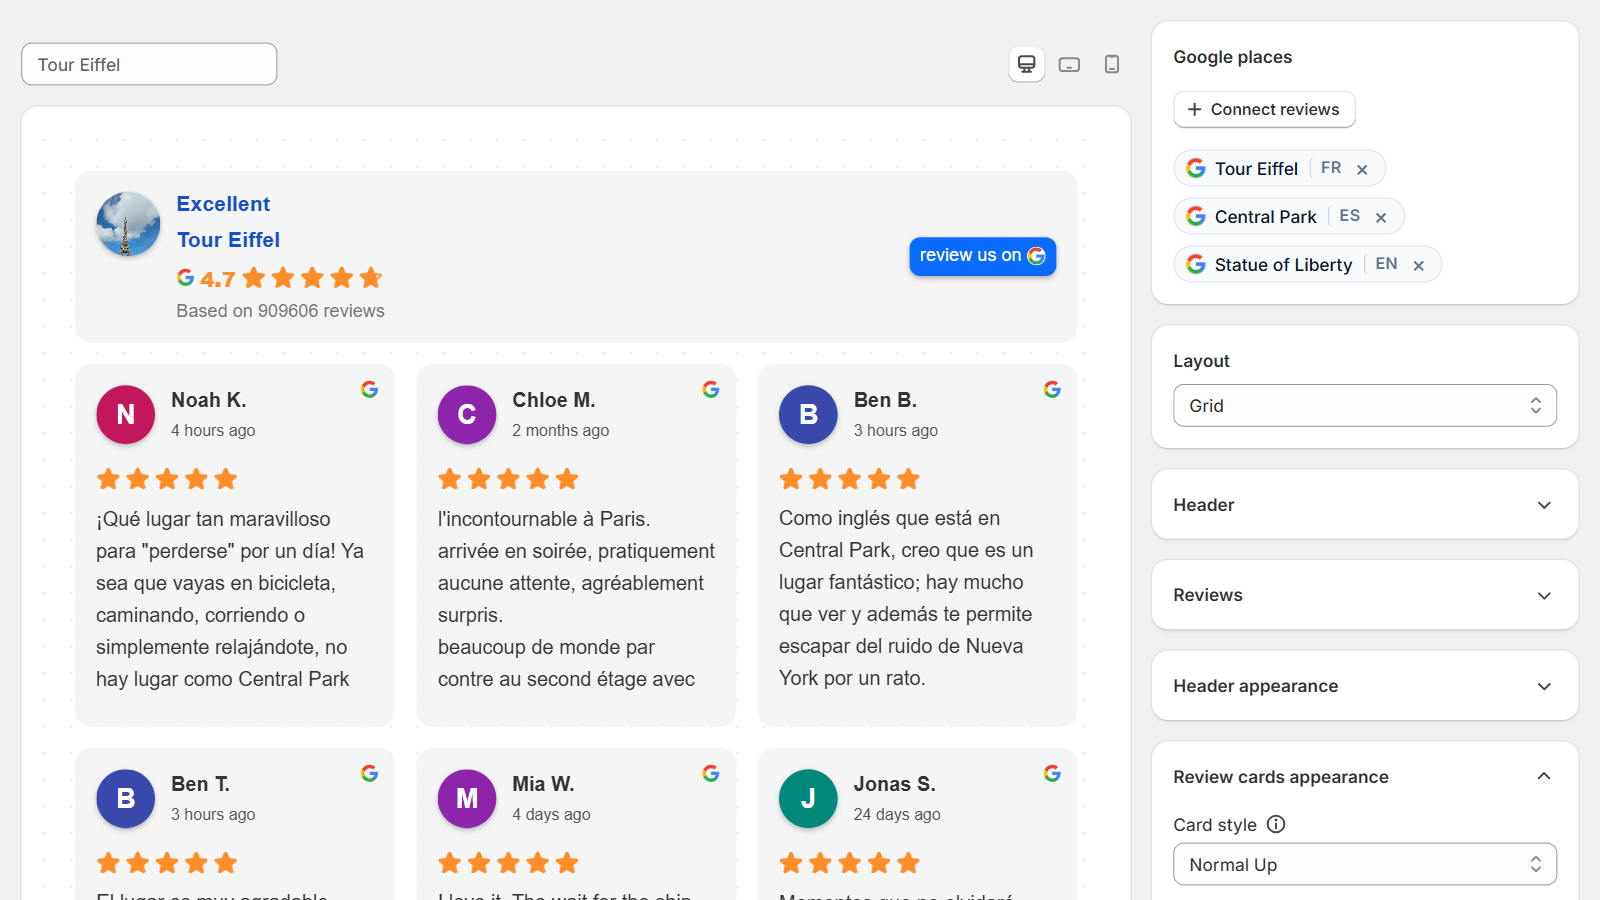This screenshot has height=900, width=1600.
Task: Expand the Header section
Action: point(1365,505)
